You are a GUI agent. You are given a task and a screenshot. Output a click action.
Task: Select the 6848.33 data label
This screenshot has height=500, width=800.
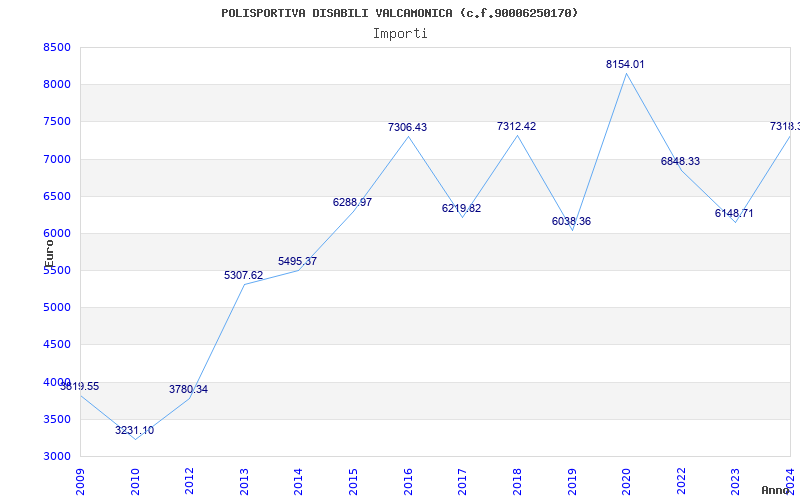(680, 162)
